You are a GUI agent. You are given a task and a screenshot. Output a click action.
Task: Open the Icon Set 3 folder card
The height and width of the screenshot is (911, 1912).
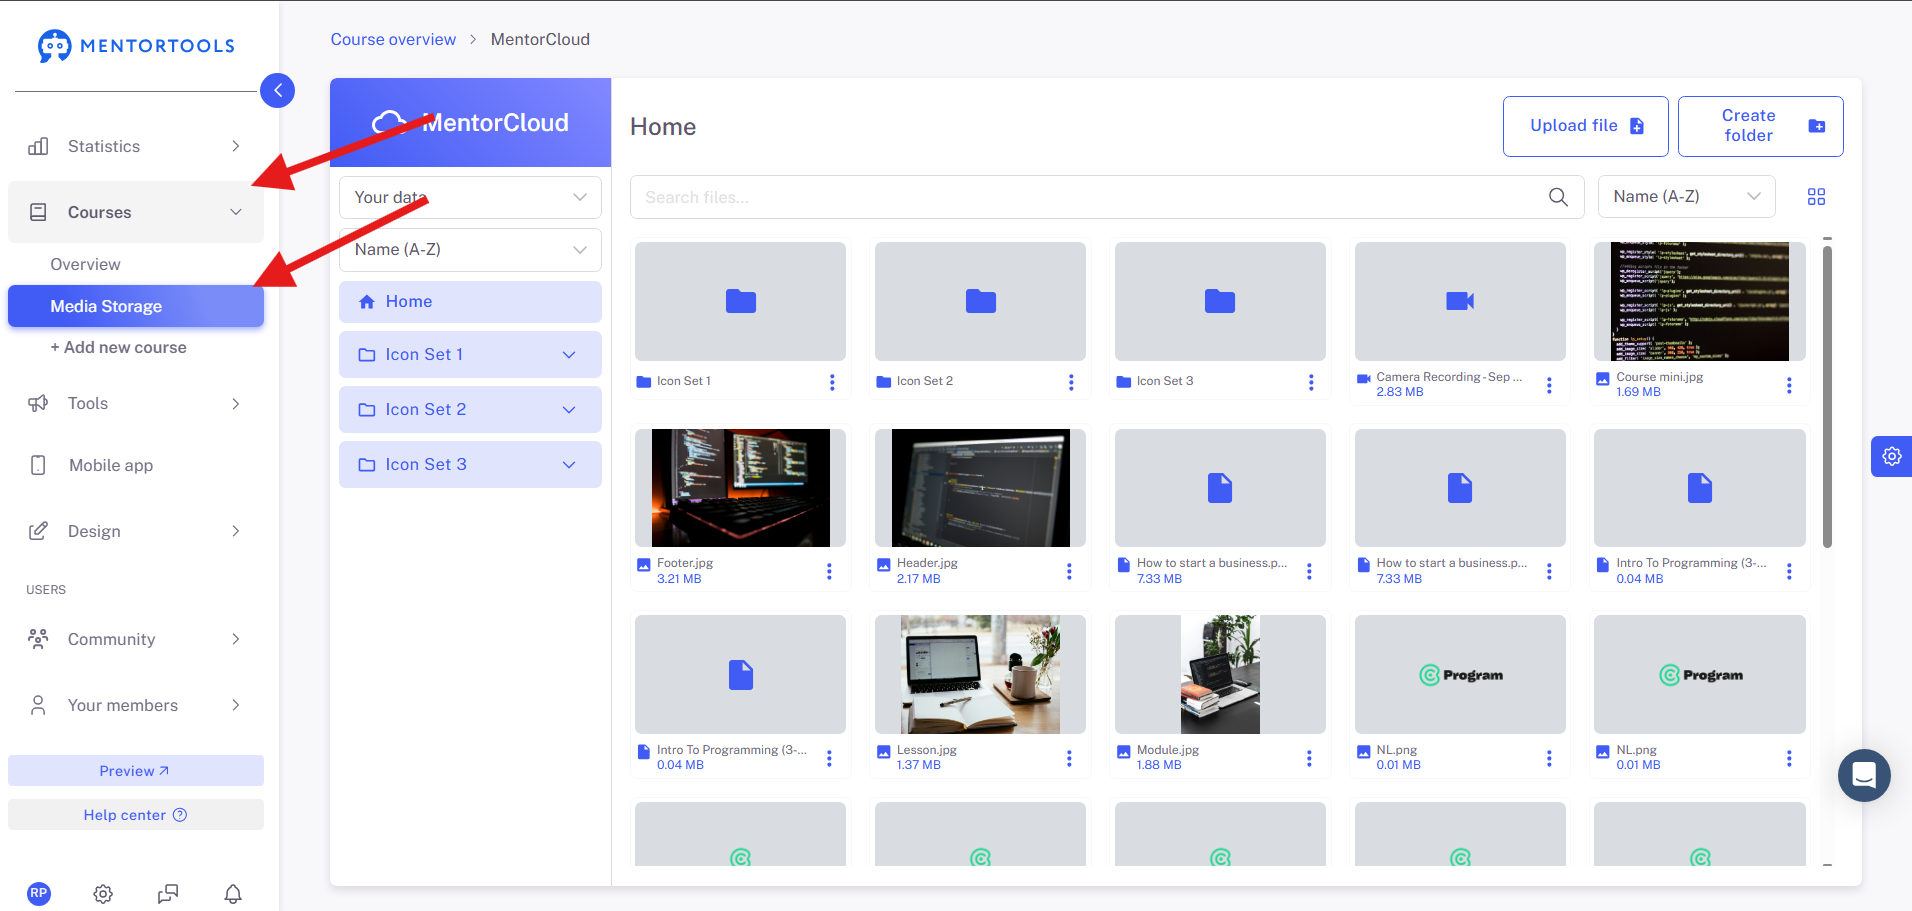1220,301
